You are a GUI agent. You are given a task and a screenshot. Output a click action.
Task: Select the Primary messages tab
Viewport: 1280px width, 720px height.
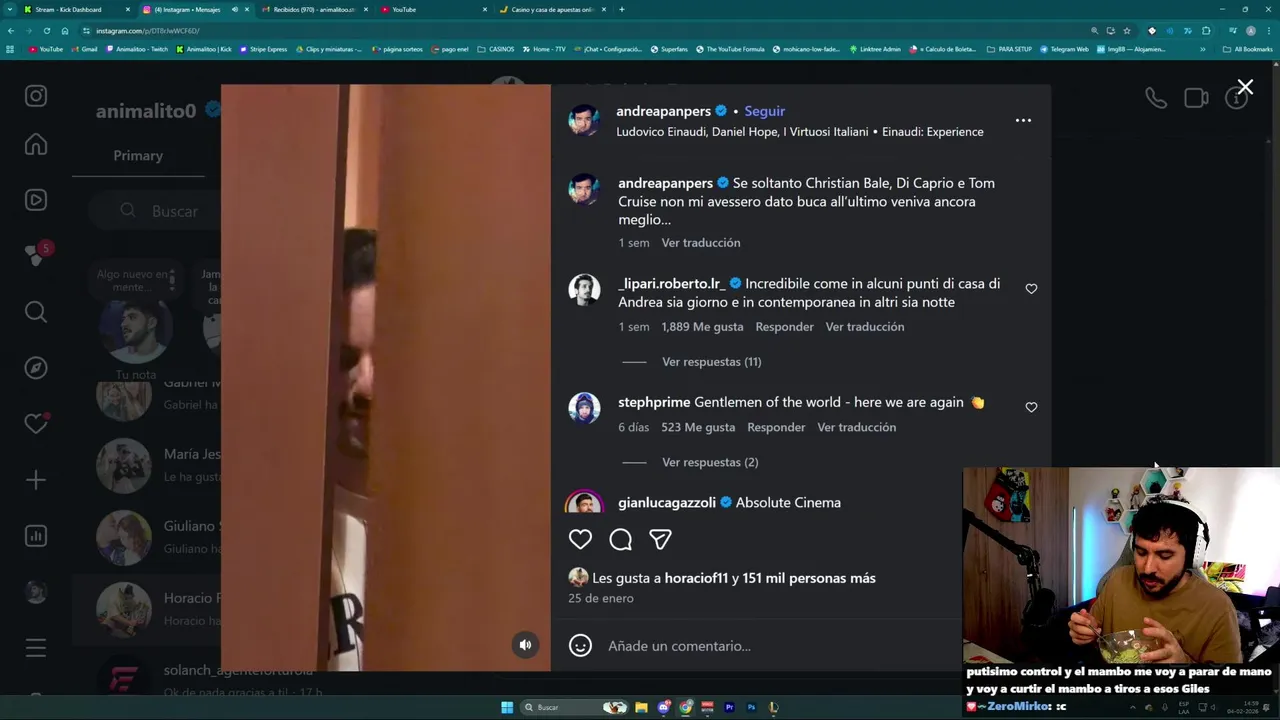point(138,156)
